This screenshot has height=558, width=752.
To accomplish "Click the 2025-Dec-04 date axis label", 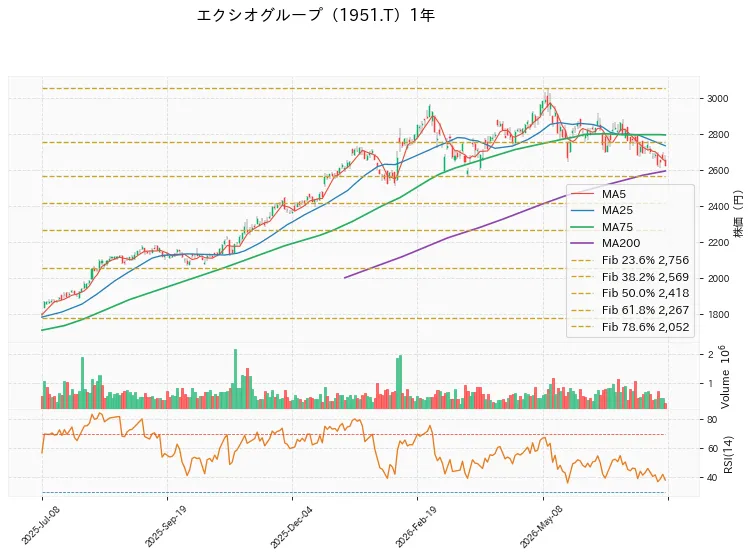I will click(x=291, y=527).
